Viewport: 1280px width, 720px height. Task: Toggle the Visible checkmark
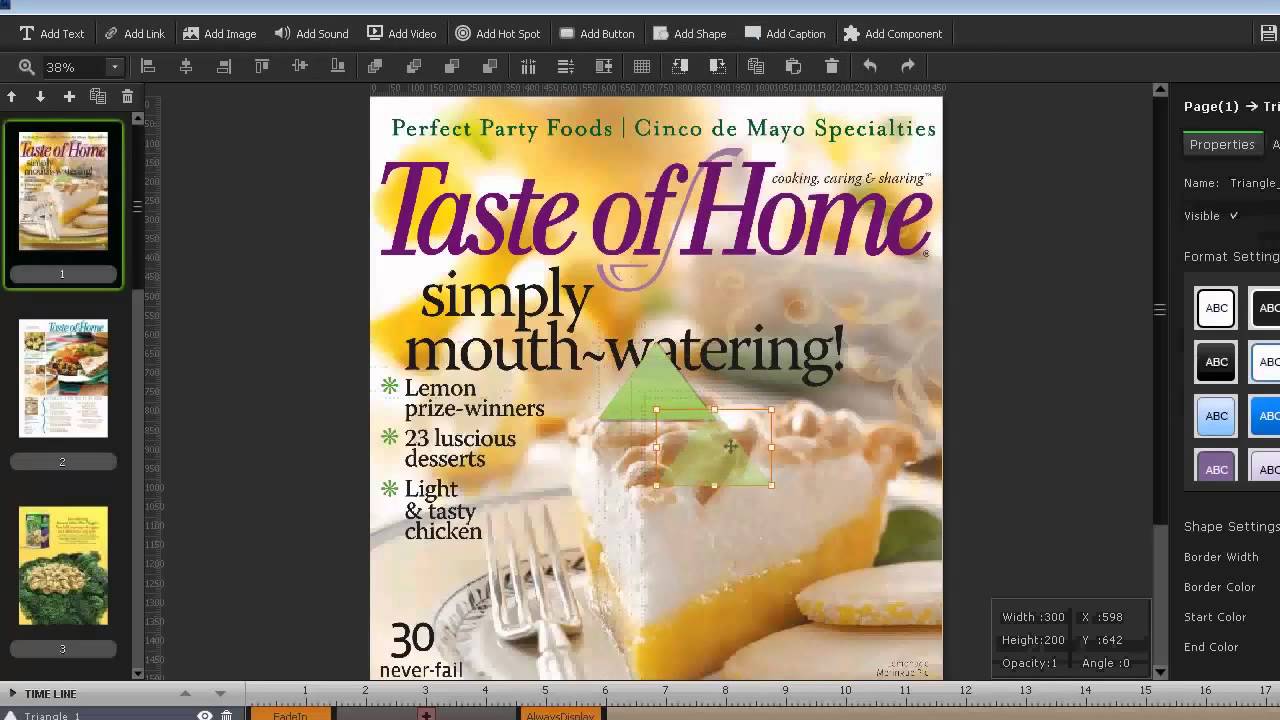tap(1234, 216)
